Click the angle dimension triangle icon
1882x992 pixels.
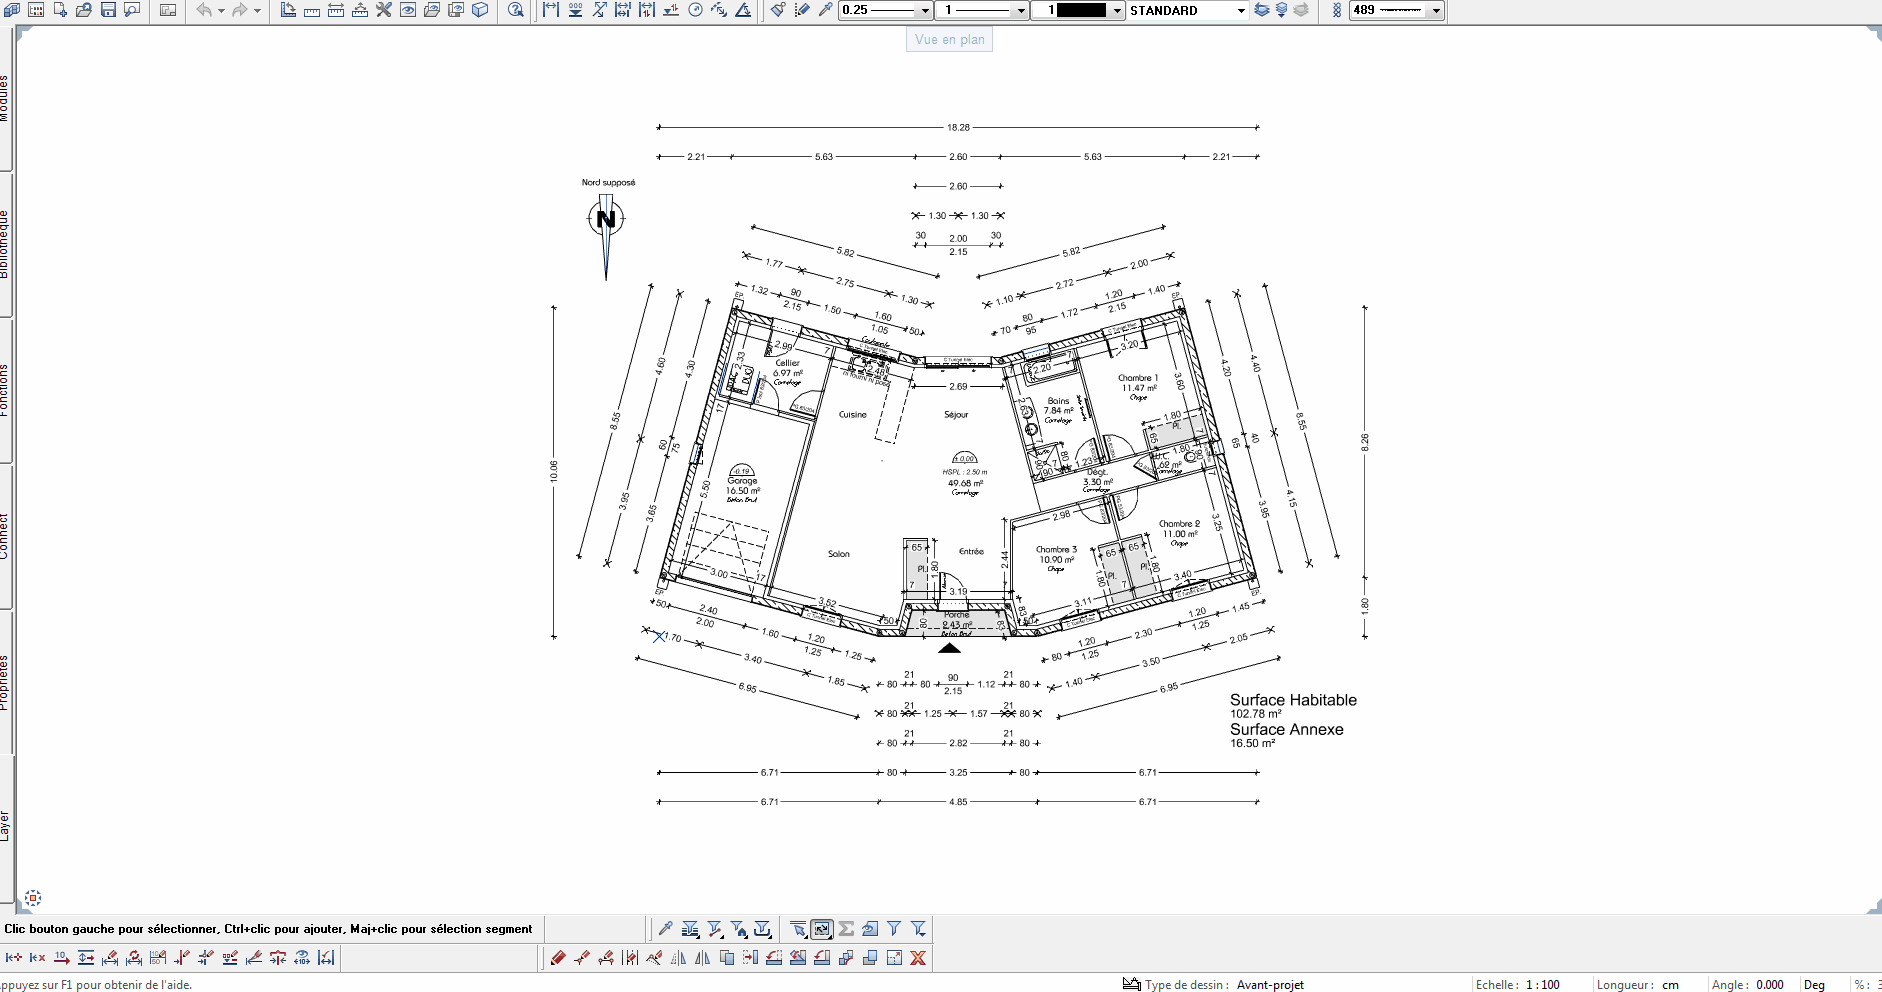tap(744, 10)
